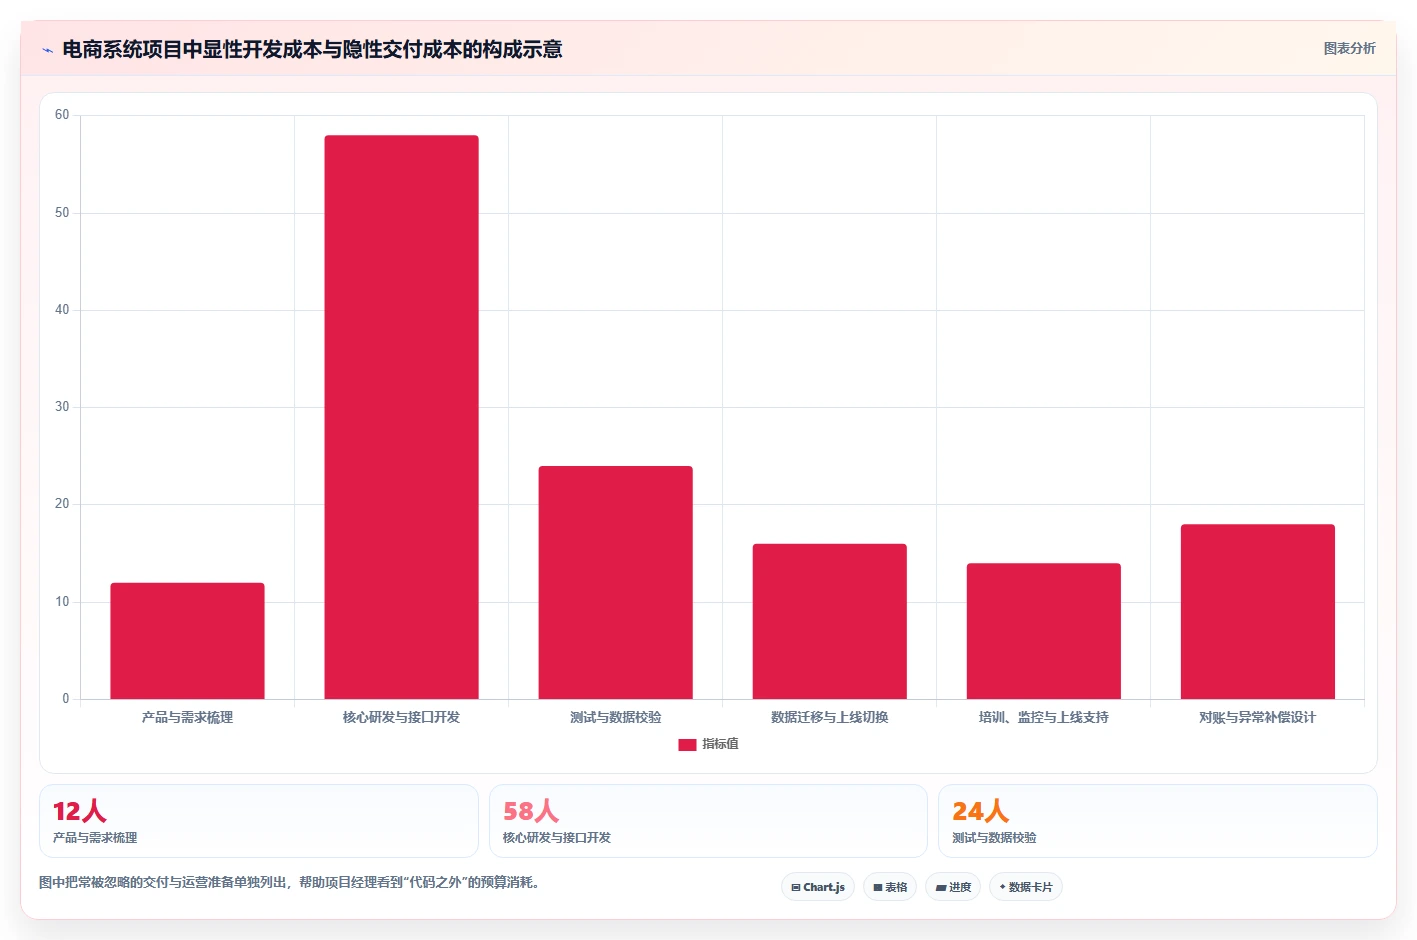Image resolution: width=1417 pixels, height=940 pixels.
Task: Click the 指标值 legend label
Action: tap(720, 744)
